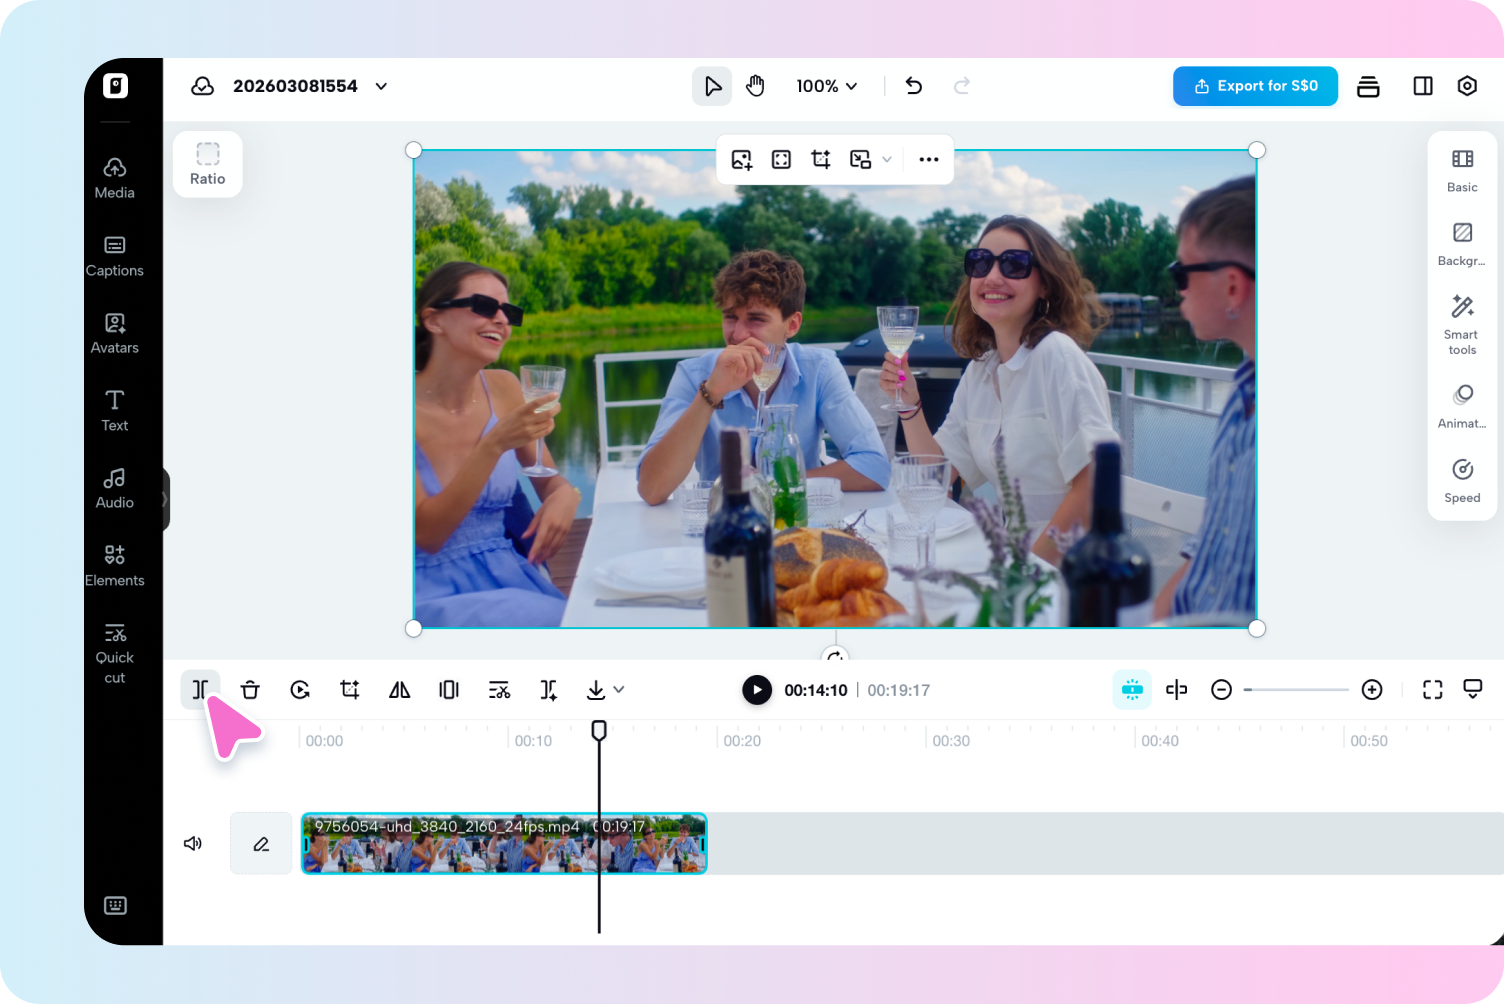This screenshot has height=1004, width=1504.
Task: Expand the 100% zoom level dropdown
Action: click(x=827, y=86)
